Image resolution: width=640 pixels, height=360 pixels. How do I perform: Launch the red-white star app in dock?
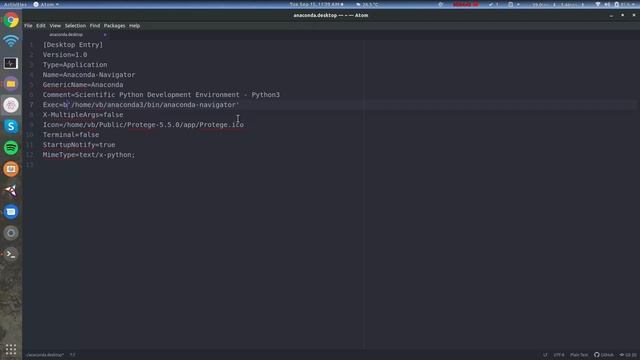tap(11, 190)
